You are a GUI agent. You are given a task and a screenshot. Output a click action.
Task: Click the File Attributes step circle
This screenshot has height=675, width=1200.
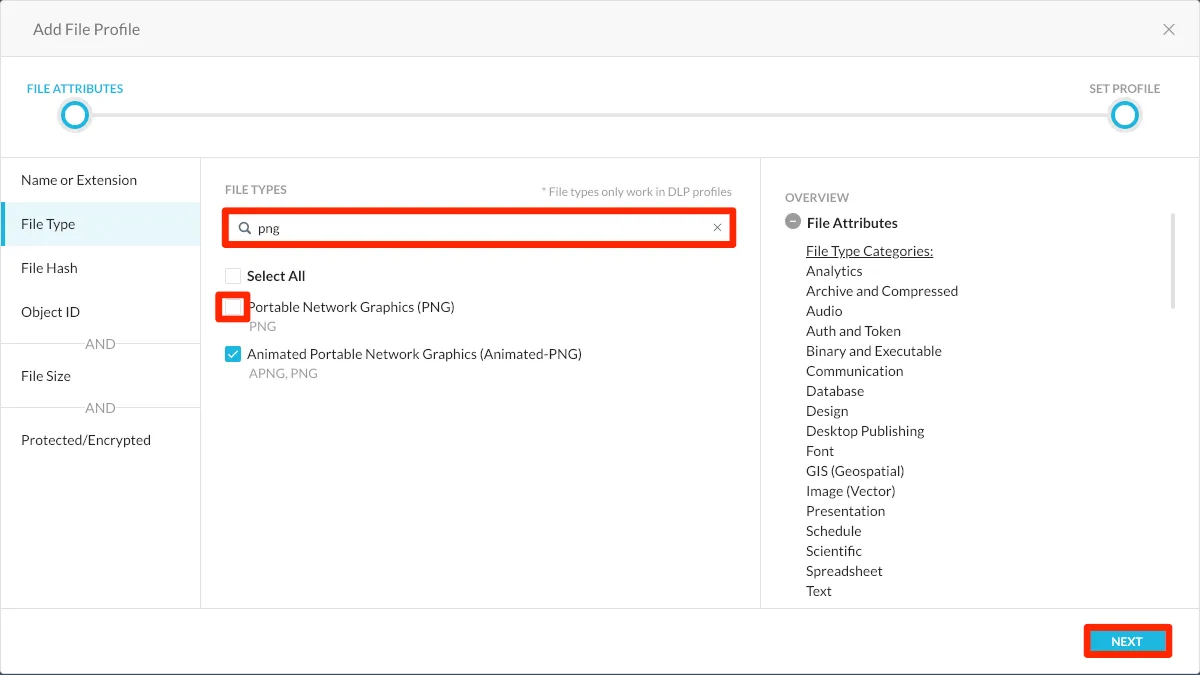[75, 116]
